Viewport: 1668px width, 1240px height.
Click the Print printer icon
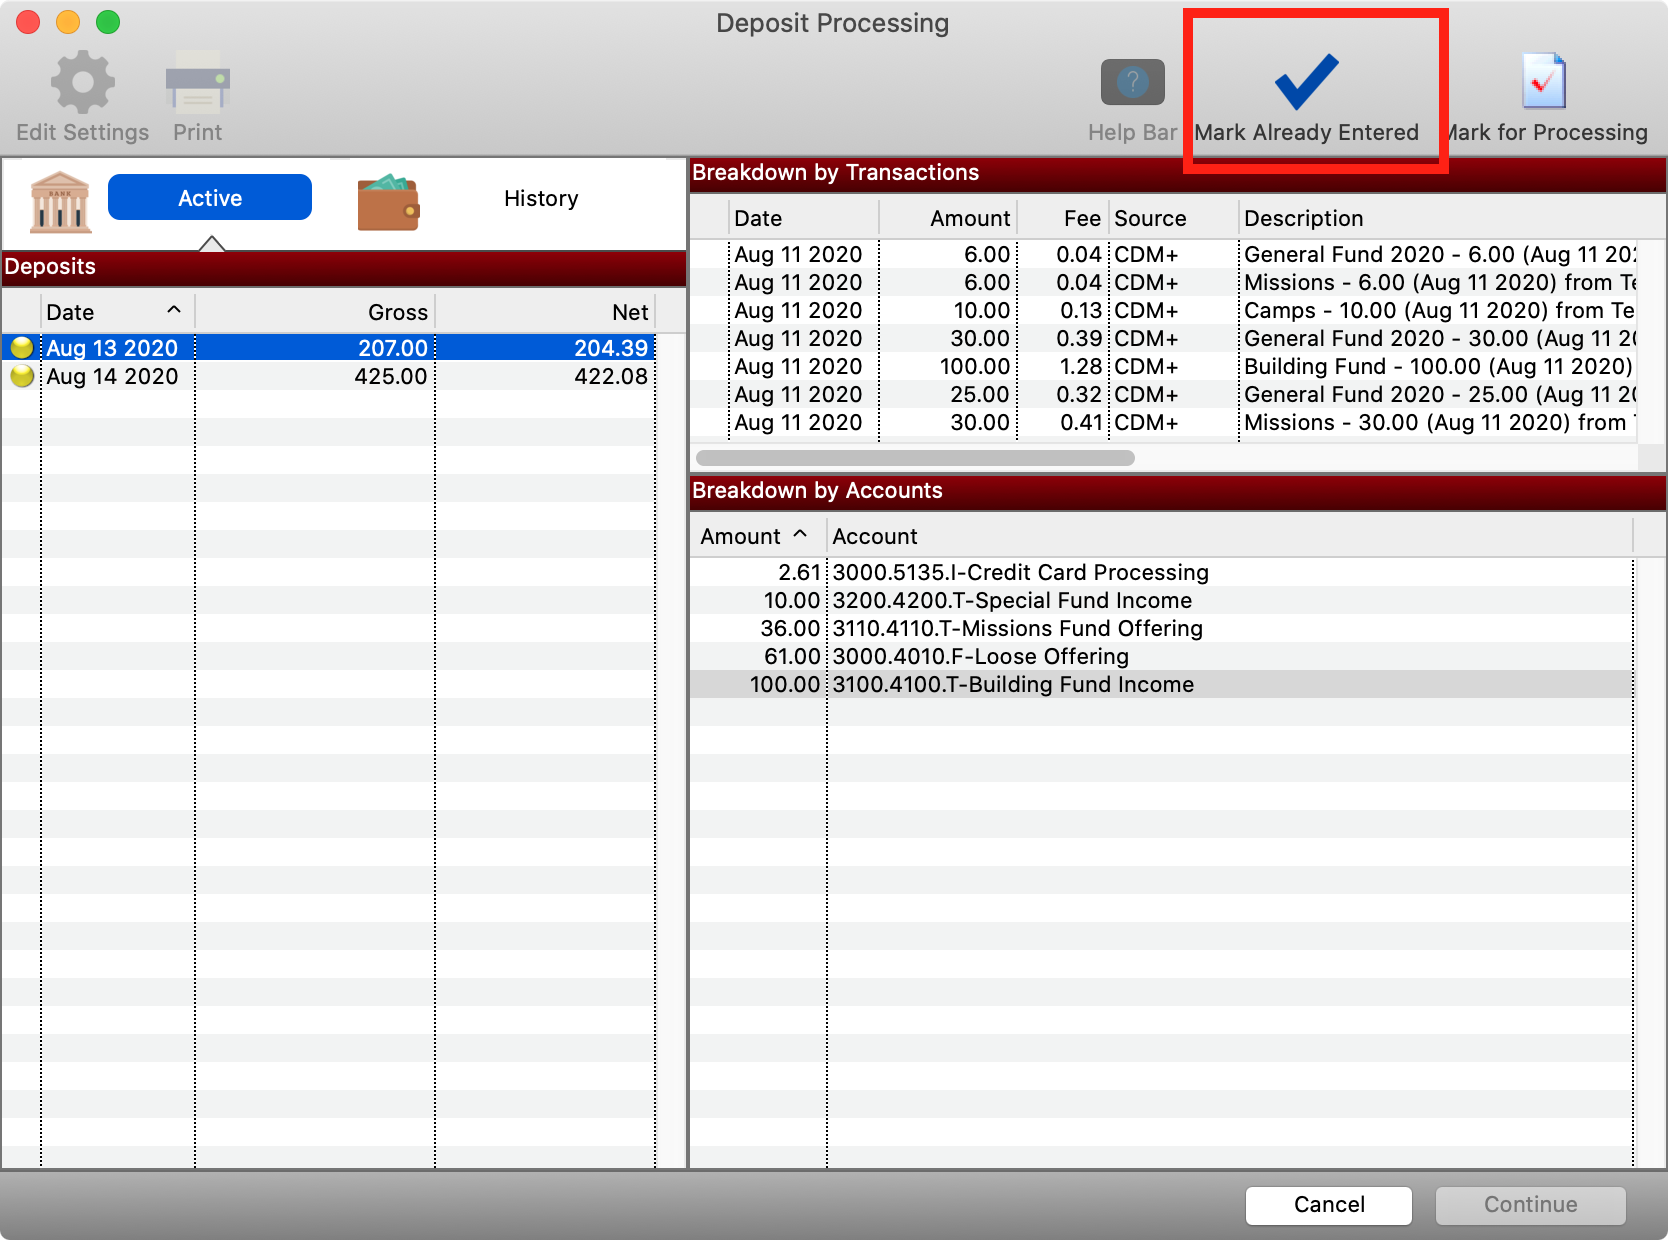point(197,83)
